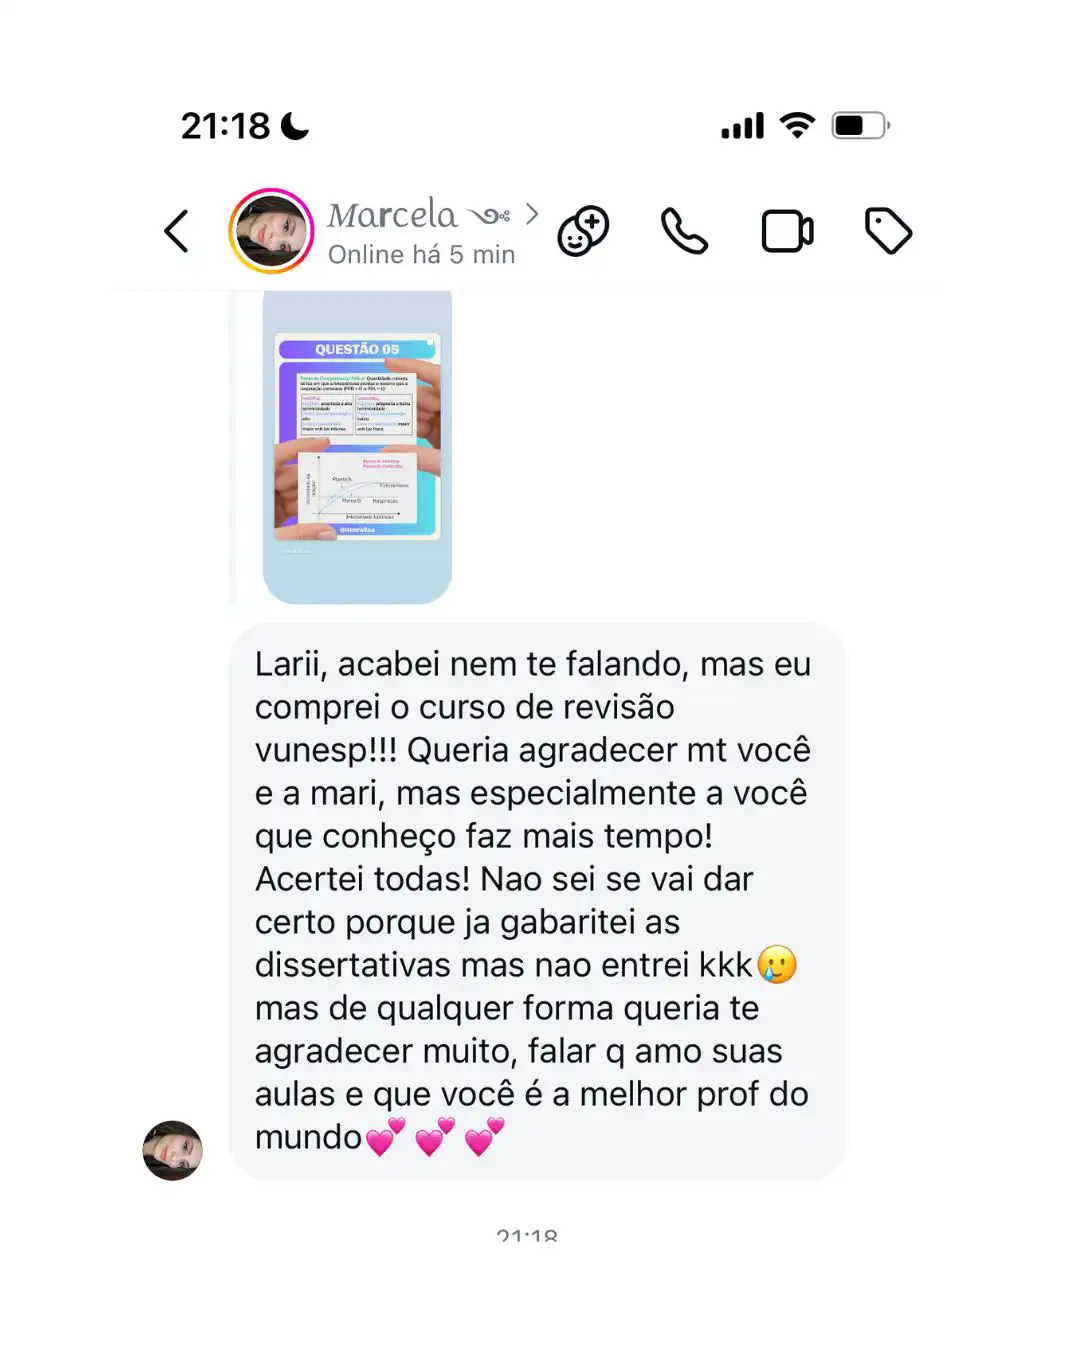
Task: Tap the small sender avatar beside message
Action: [x=172, y=1150]
